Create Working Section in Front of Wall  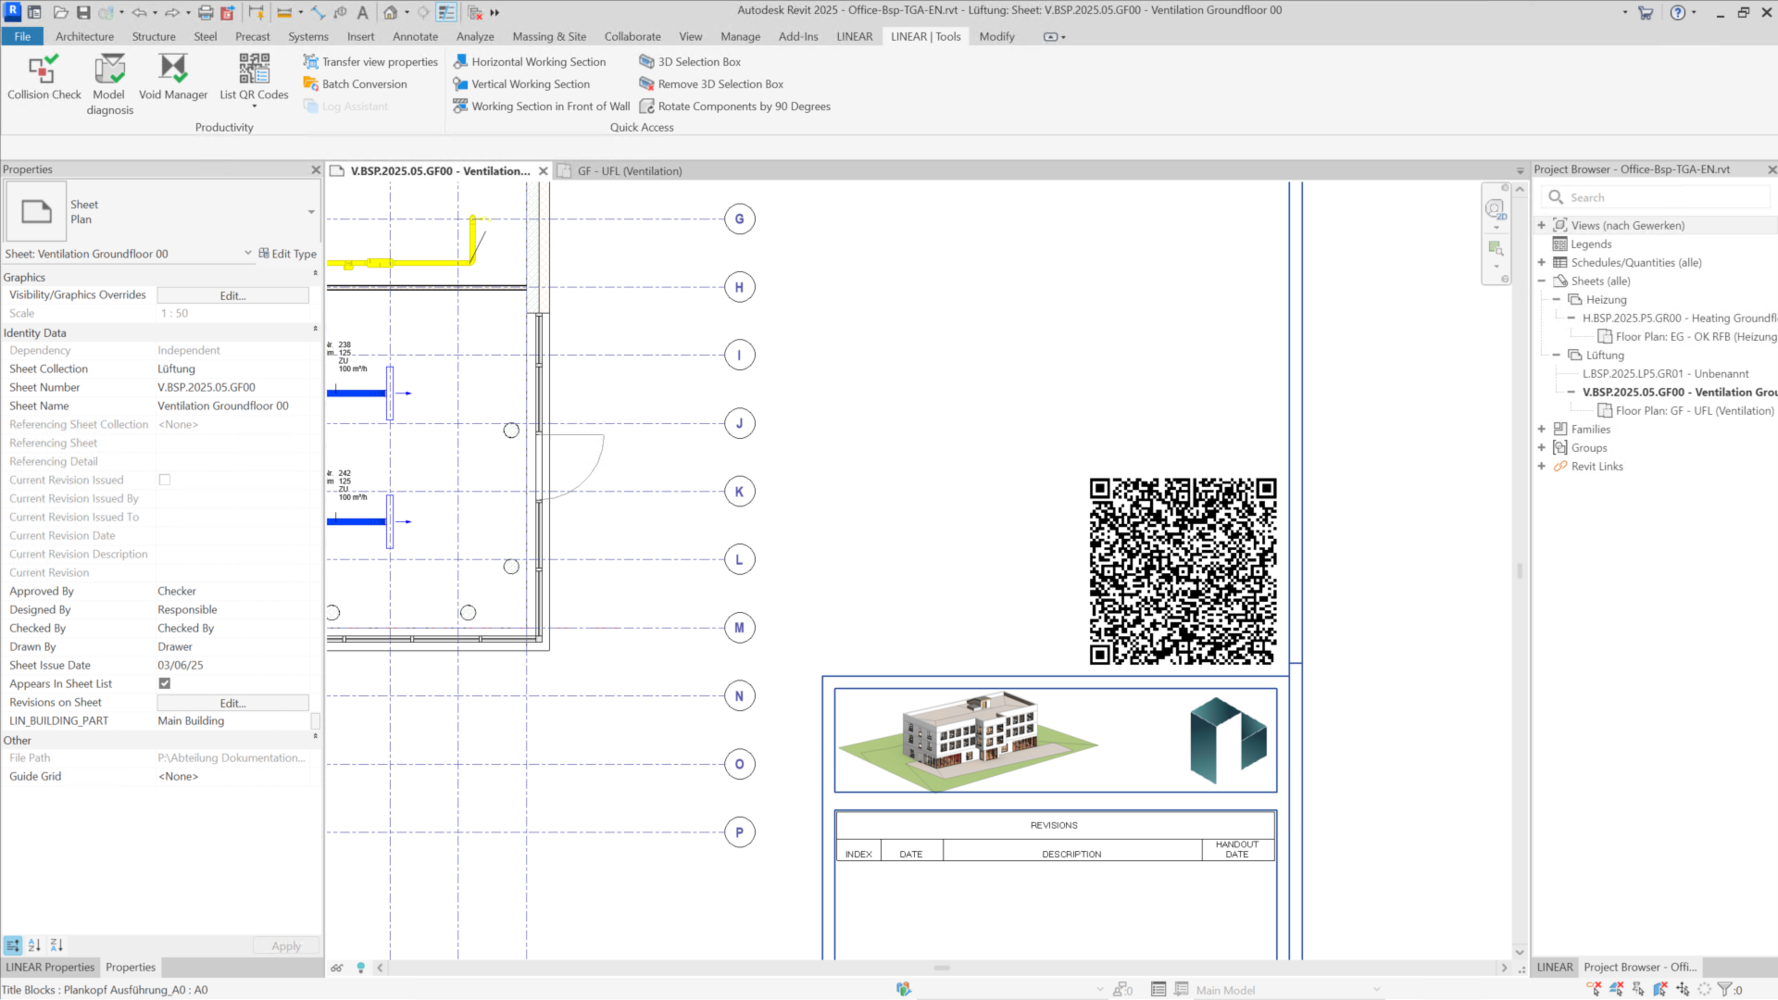(541, 106)
